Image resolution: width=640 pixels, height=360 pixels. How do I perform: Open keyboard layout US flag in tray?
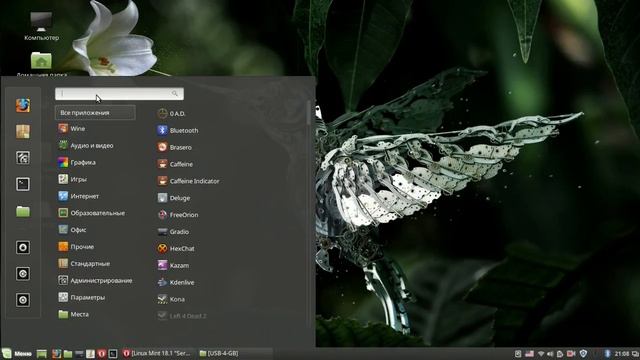(529, 353)
